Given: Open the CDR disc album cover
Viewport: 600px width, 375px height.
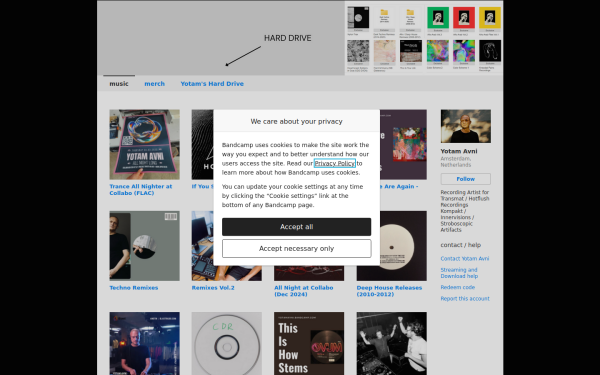Looking at the screenshot, I should click(x=227, y=343).
